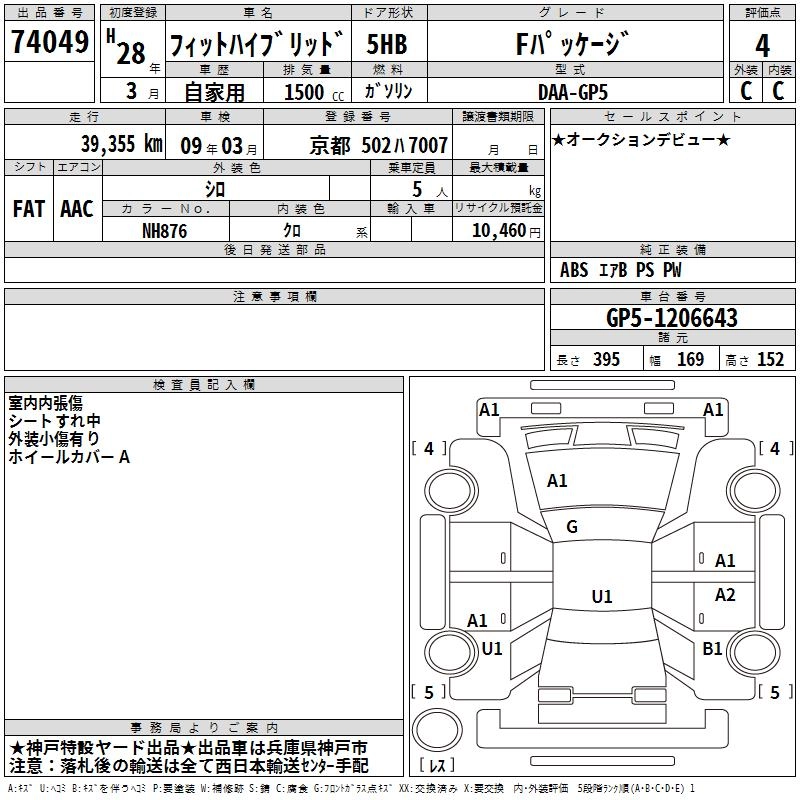800x800 pixels.
Task: Select header 初度登録
Action: [x=133, y=13]
